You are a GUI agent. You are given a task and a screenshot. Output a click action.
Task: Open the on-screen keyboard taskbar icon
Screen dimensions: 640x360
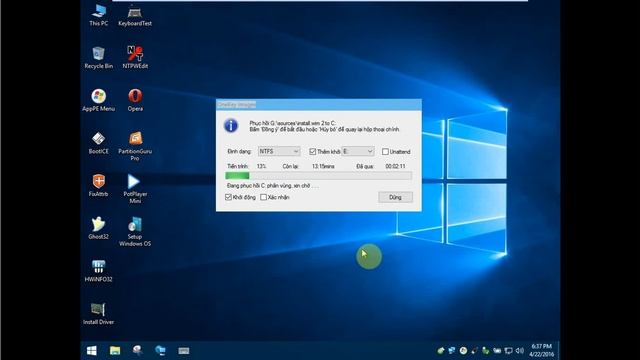point(184,351)
